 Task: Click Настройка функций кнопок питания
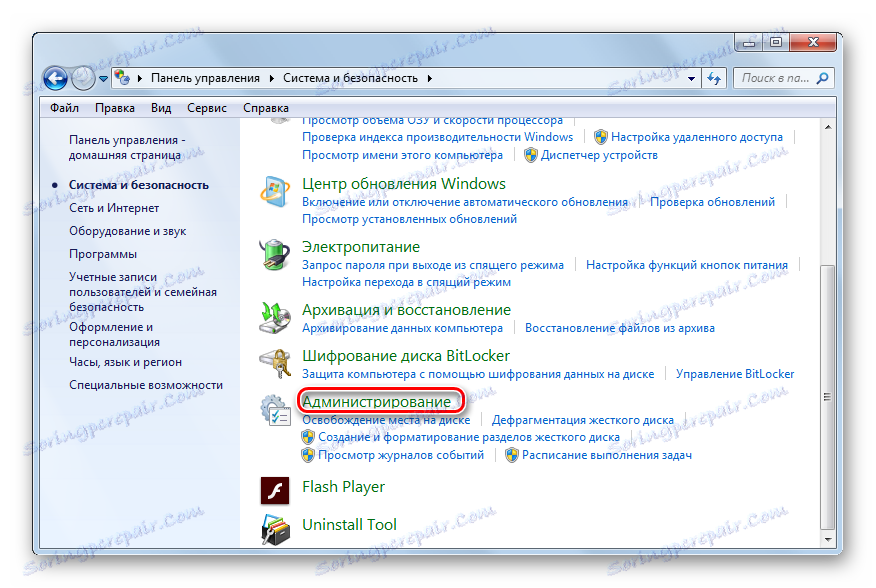click(687, 265)
